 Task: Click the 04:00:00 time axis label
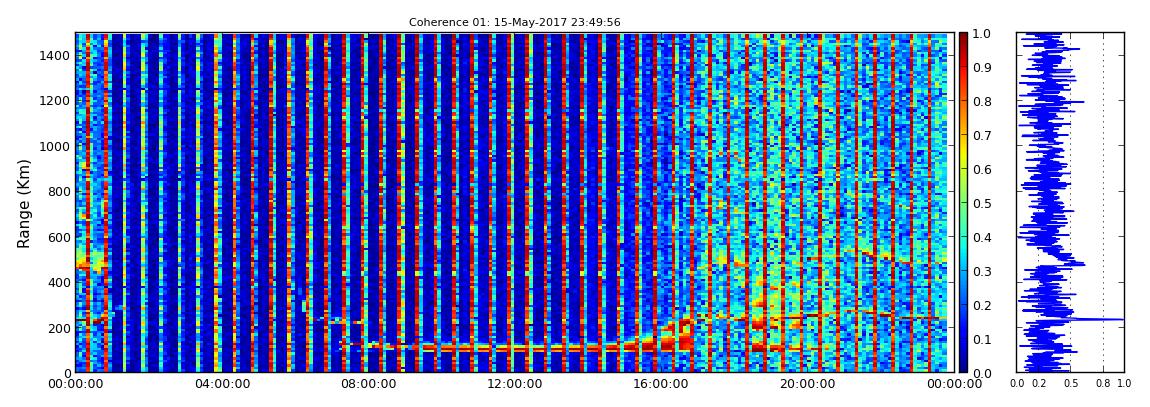221,384
